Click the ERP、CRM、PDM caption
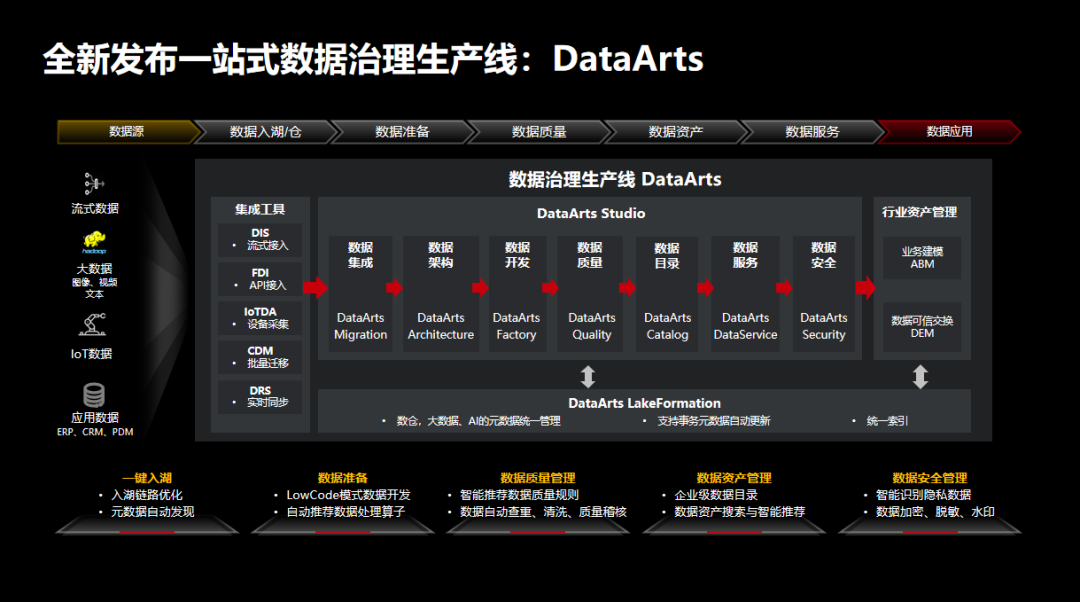 pyautogui.click(x=95, y=432)
